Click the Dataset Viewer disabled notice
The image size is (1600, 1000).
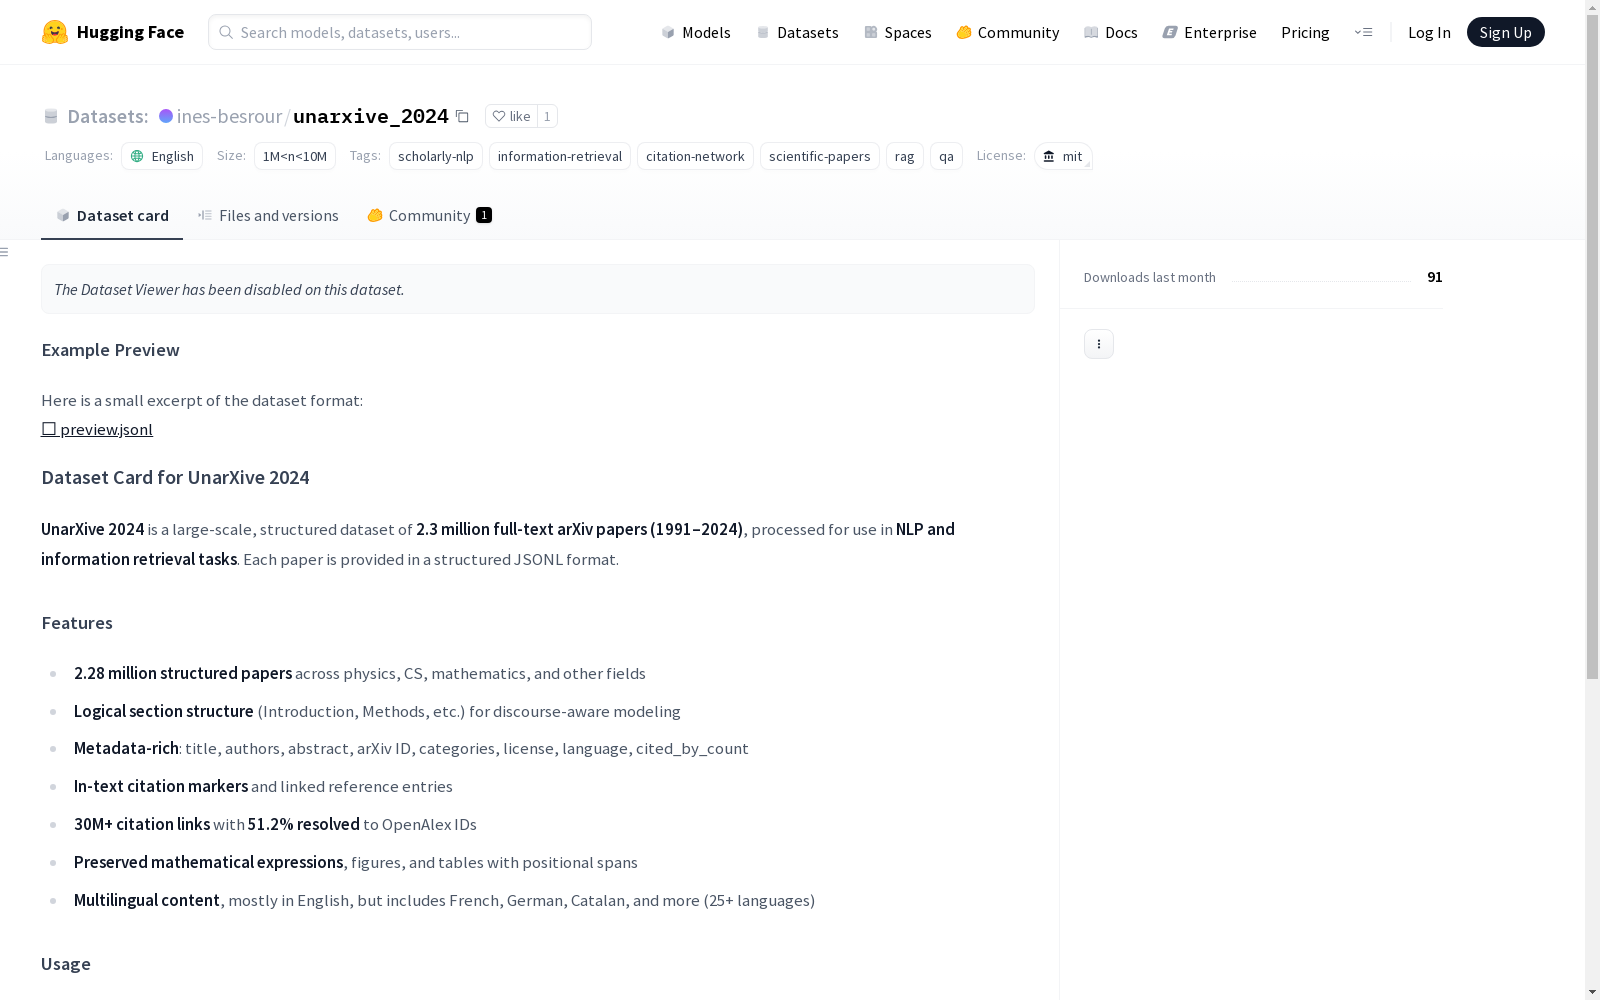click(x=538, y=289)
